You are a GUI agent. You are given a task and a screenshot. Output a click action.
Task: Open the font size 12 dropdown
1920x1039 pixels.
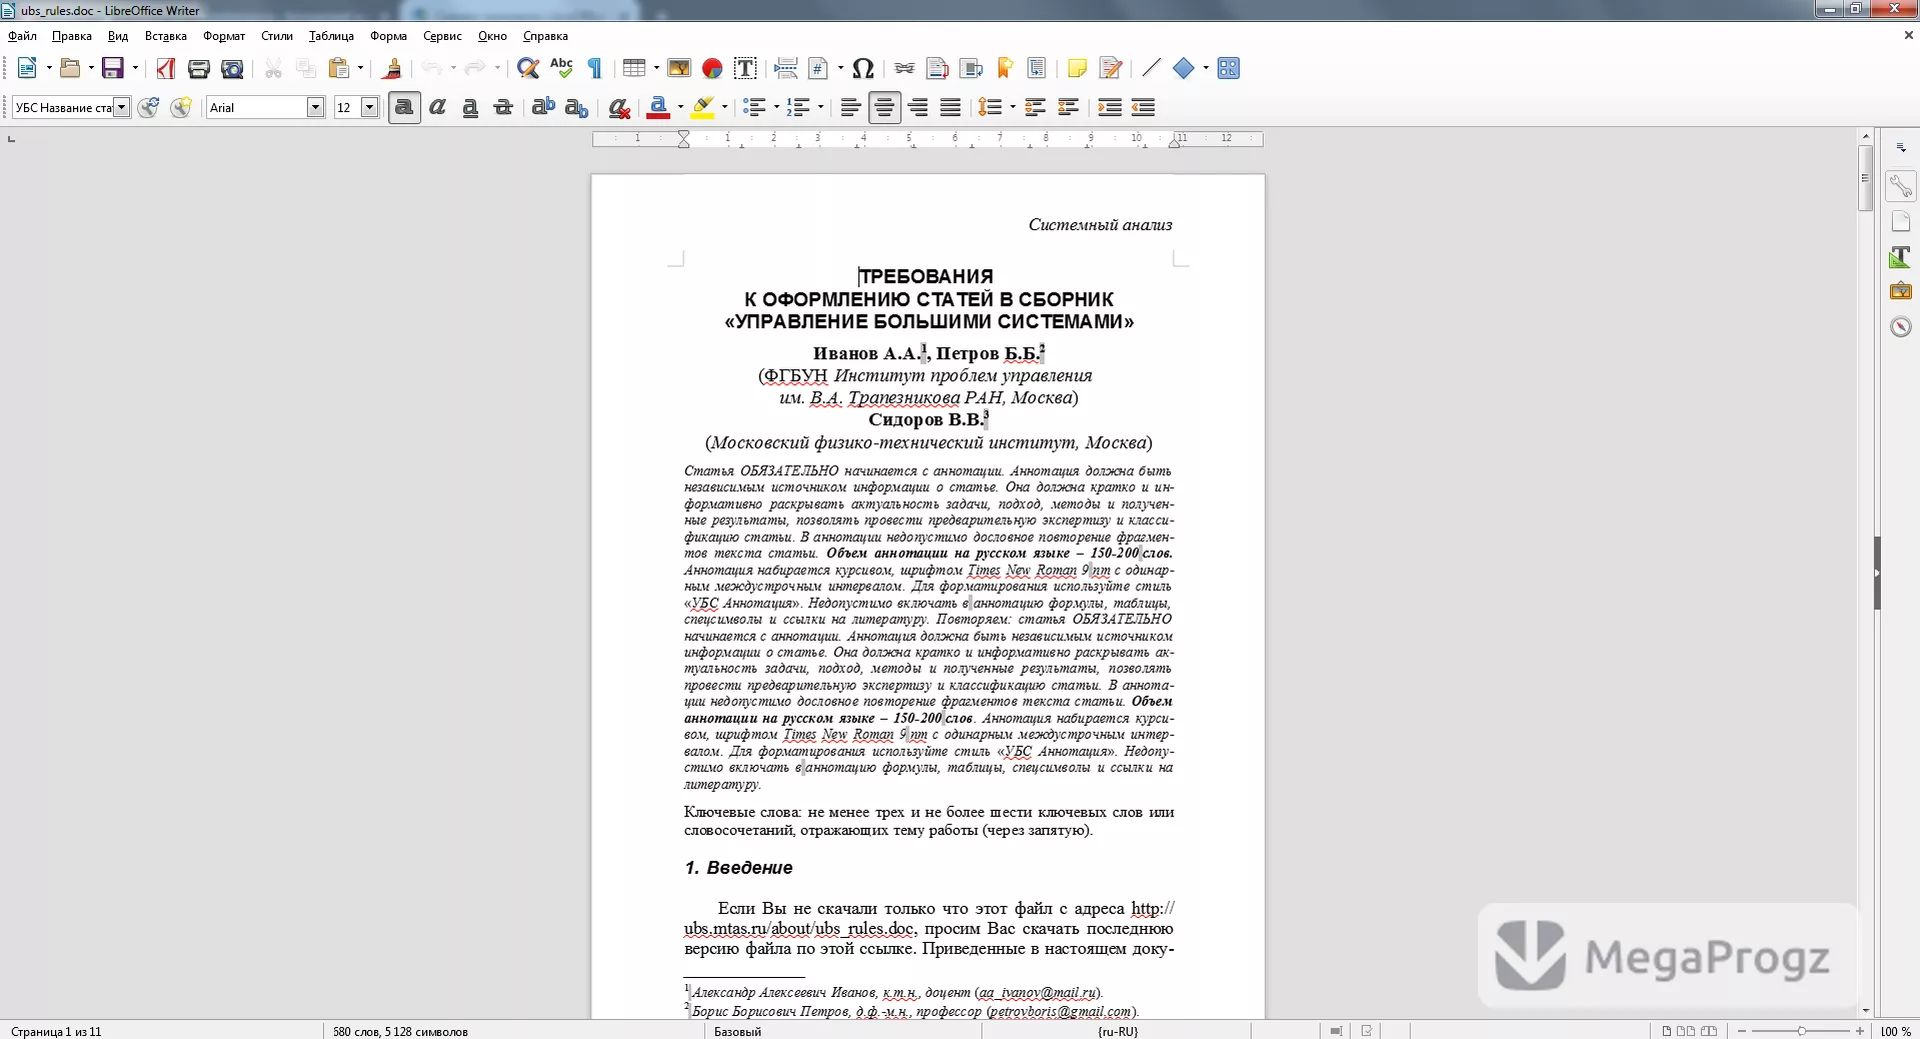pos(369,107)
